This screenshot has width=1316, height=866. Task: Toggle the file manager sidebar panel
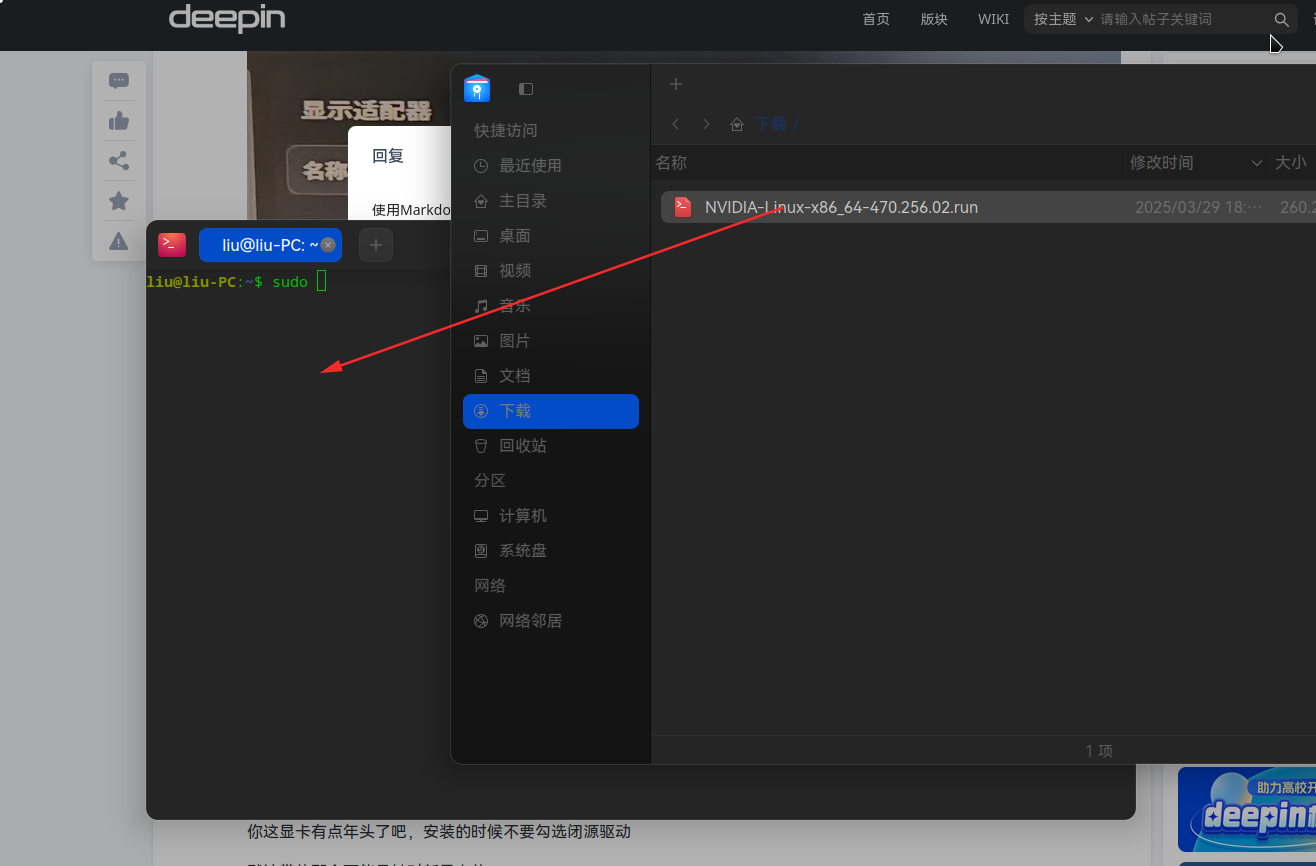[526, 89]
